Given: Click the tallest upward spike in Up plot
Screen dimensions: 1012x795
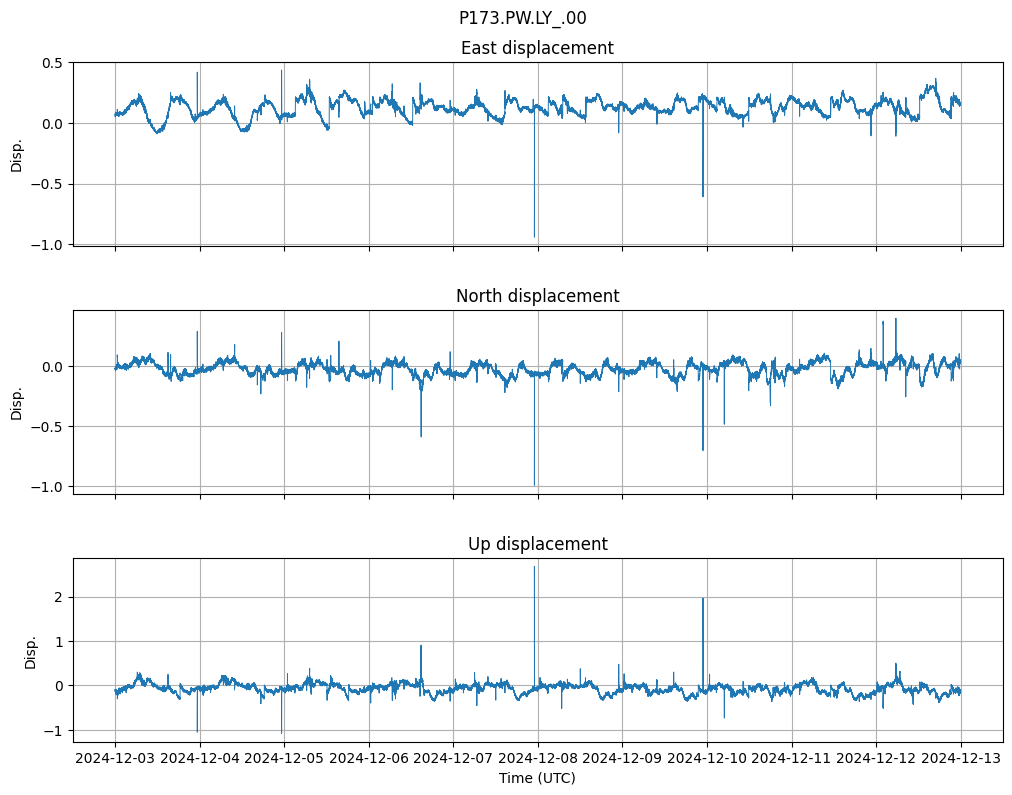Looking at the screenshot, I should pos(534,568).
